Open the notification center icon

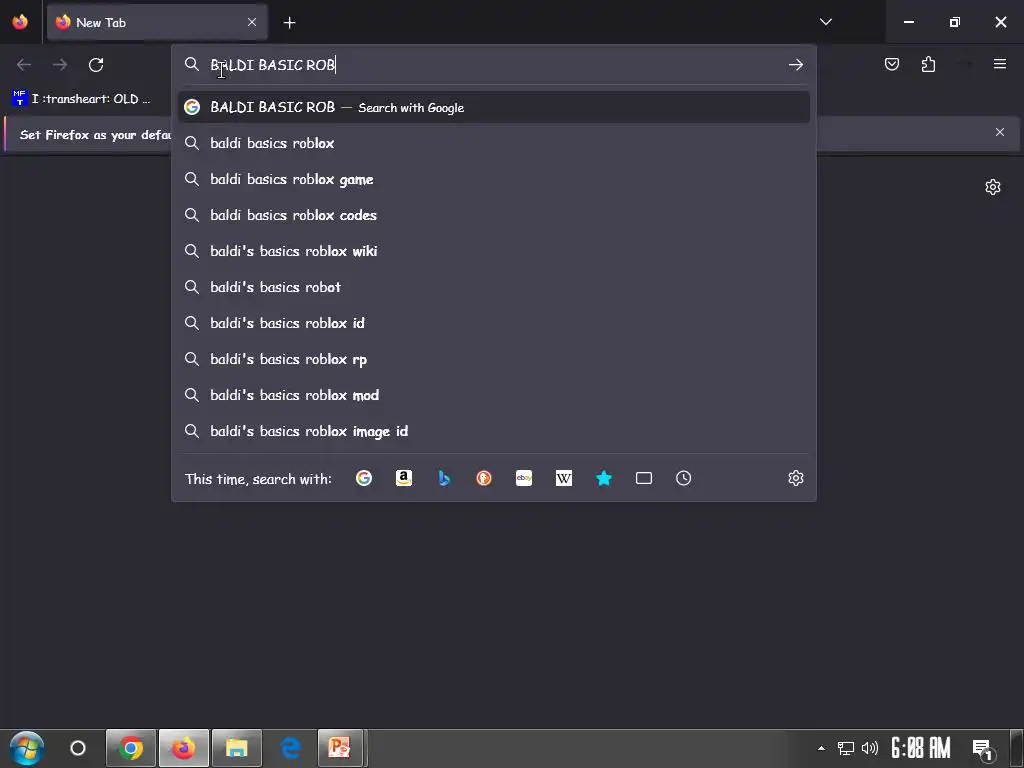[x=983, y=749]
